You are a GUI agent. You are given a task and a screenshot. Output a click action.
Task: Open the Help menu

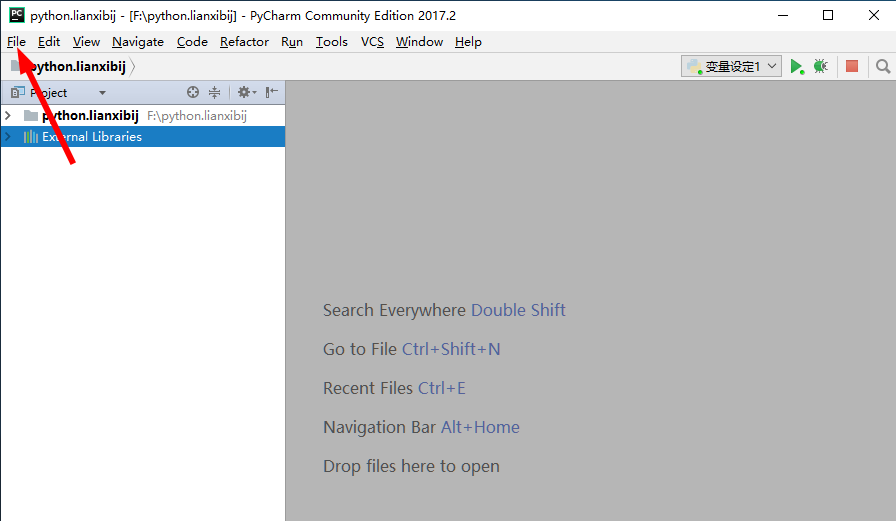pyautogui.click(x=468, y=42)
